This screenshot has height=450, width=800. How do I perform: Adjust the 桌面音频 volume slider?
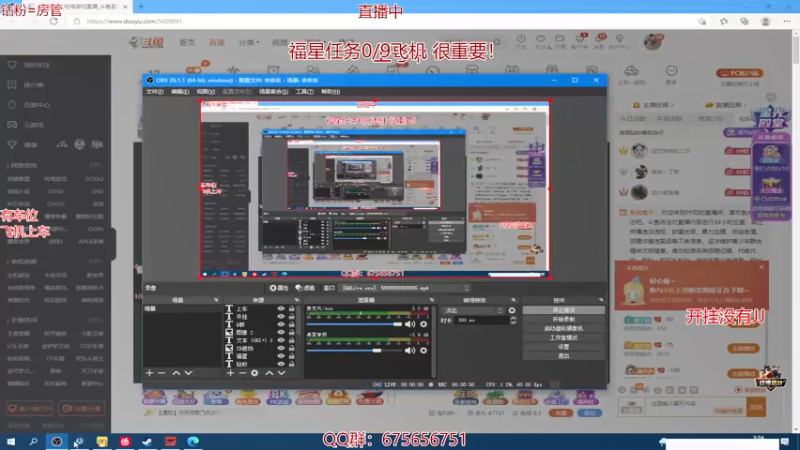click(354, 351)
